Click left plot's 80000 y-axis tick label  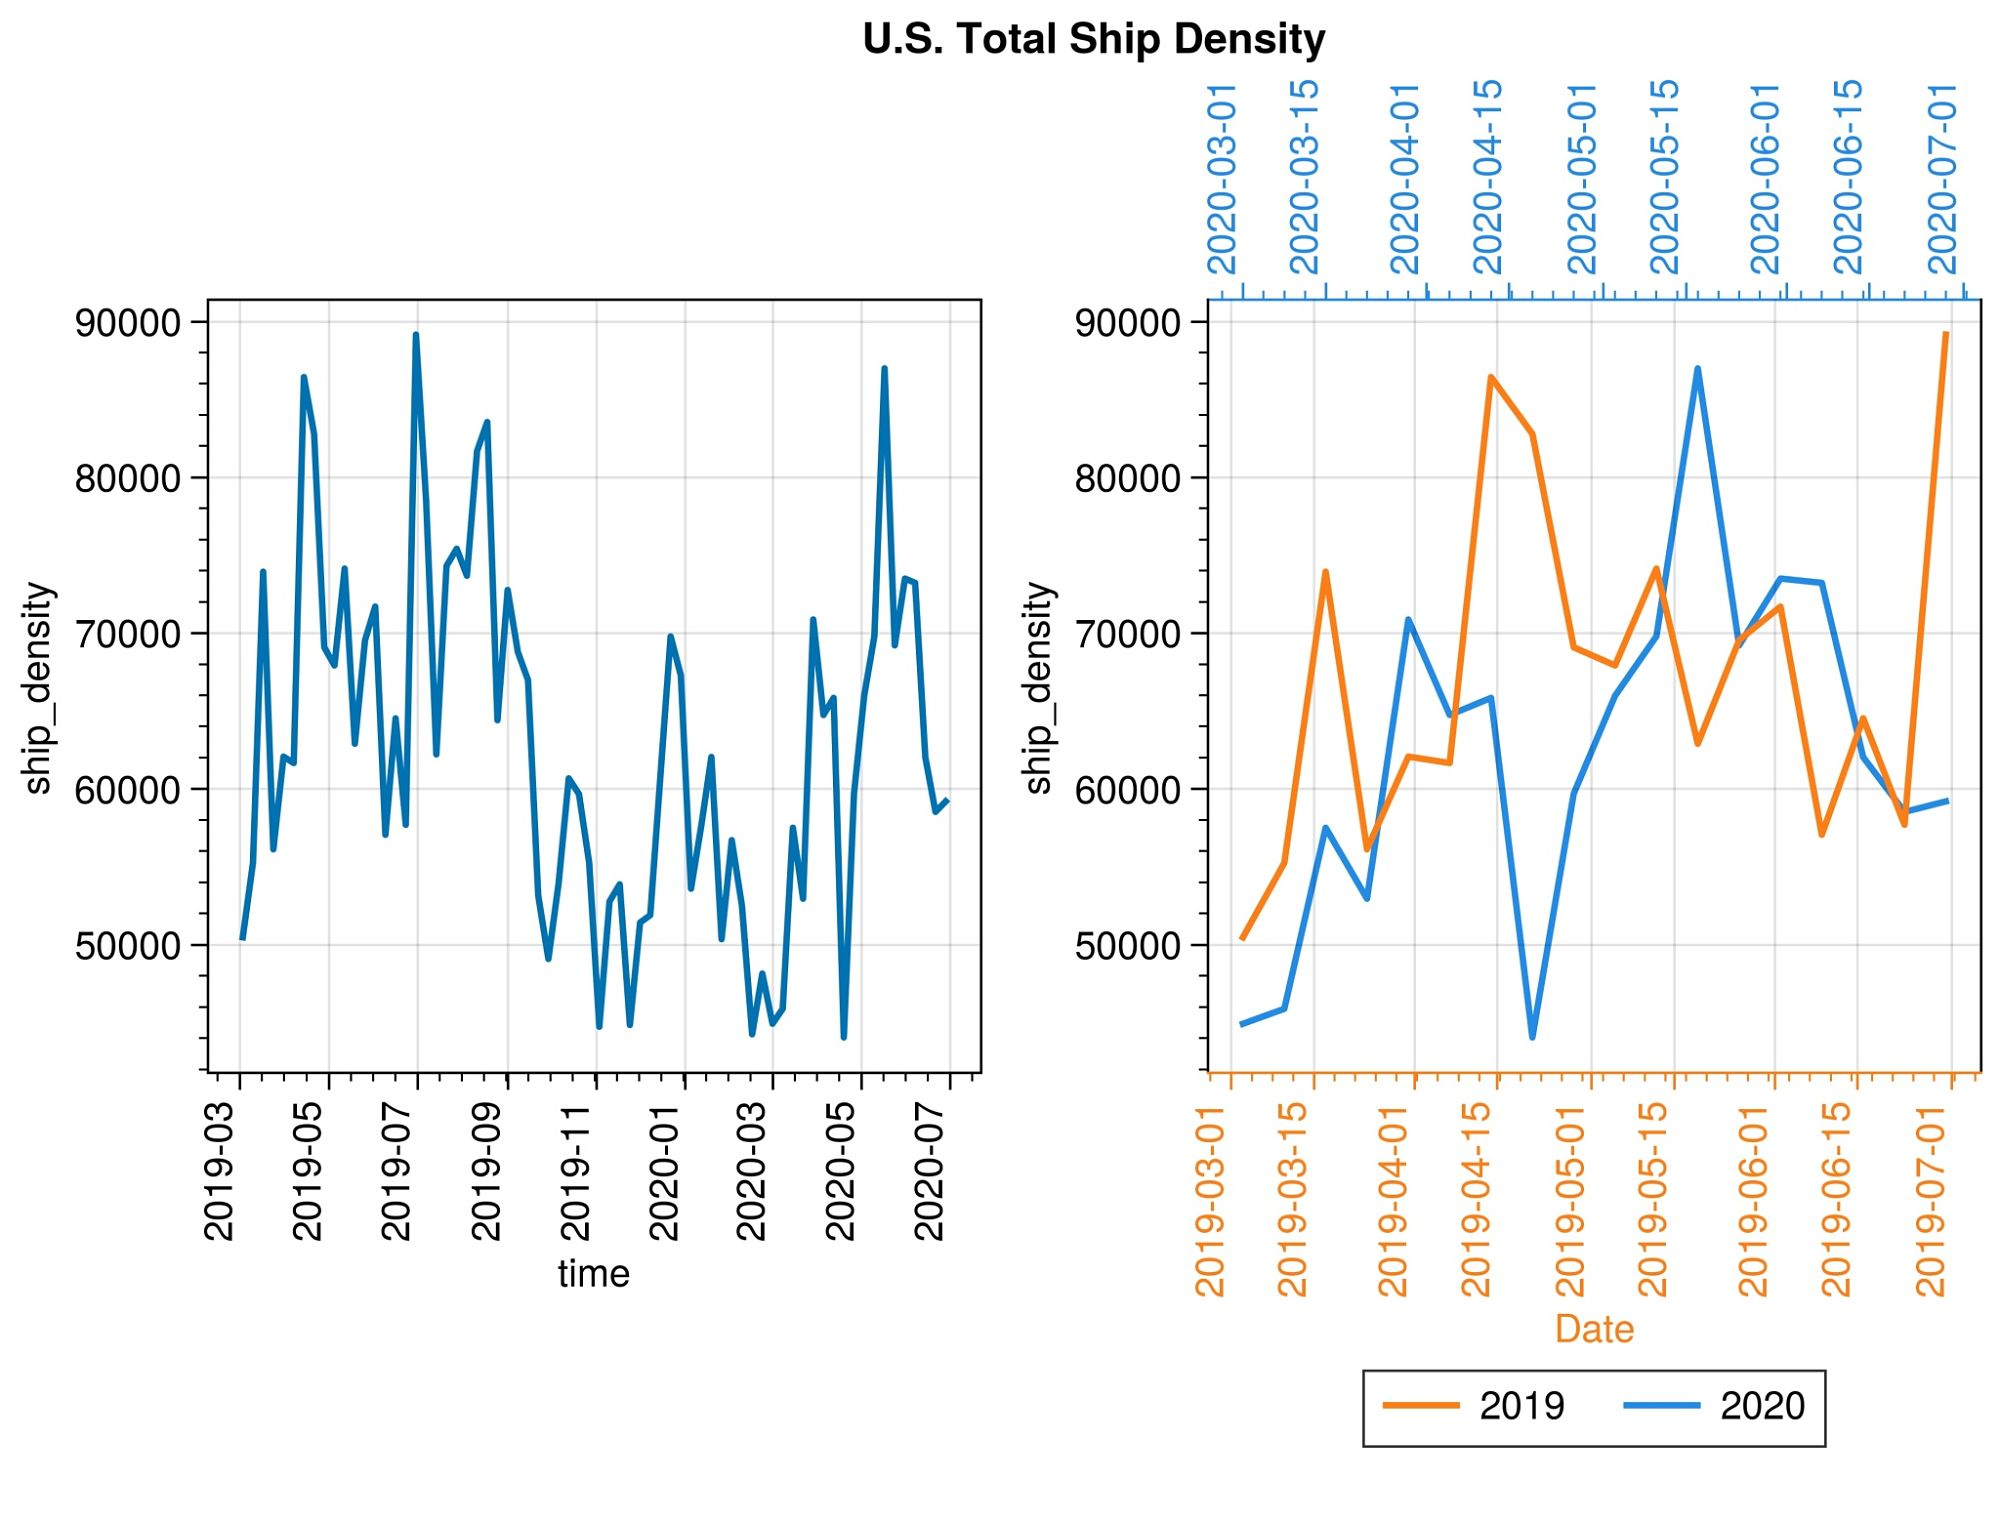pyautogui.click(x=128, y=478)
